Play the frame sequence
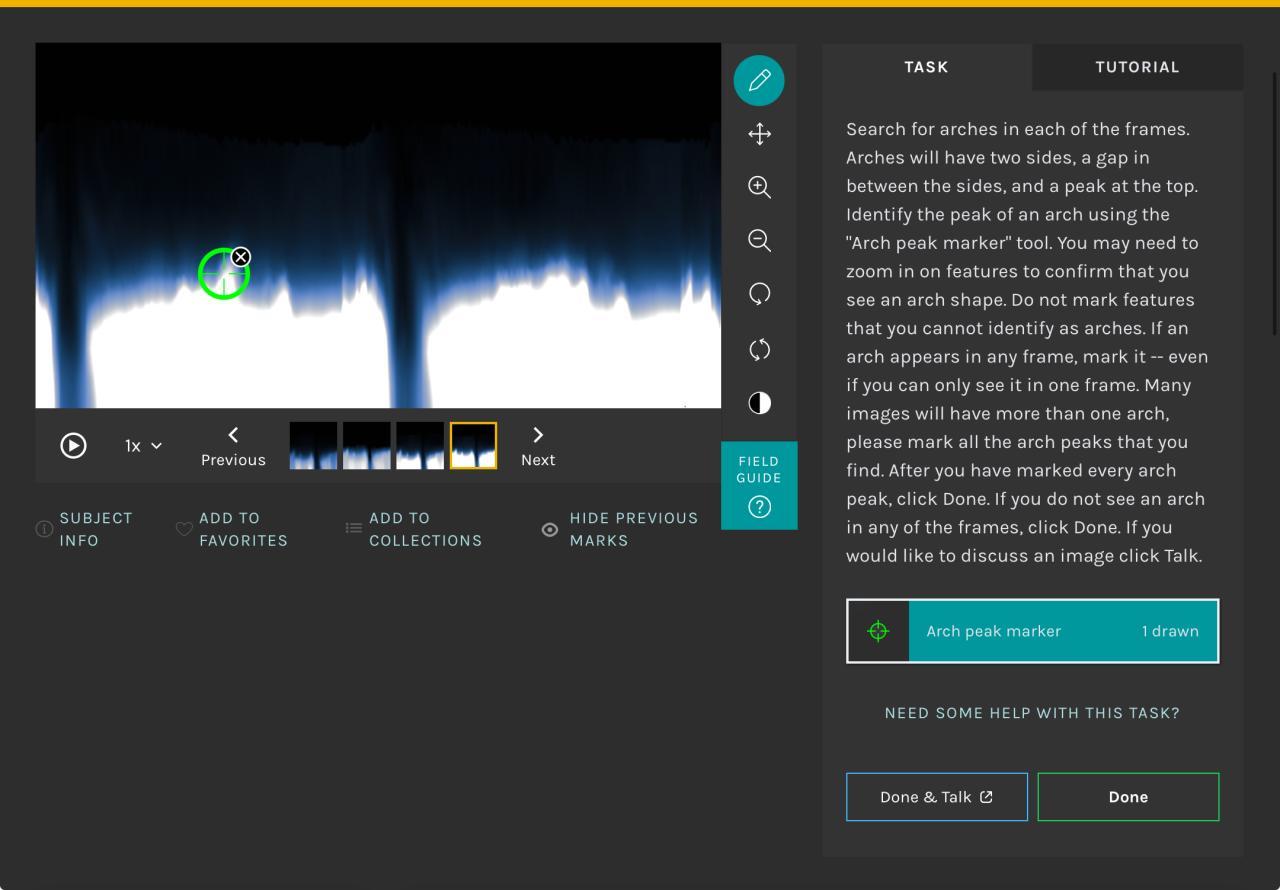1280x890 pixels. pyautogui.click(x=73, y=445)
